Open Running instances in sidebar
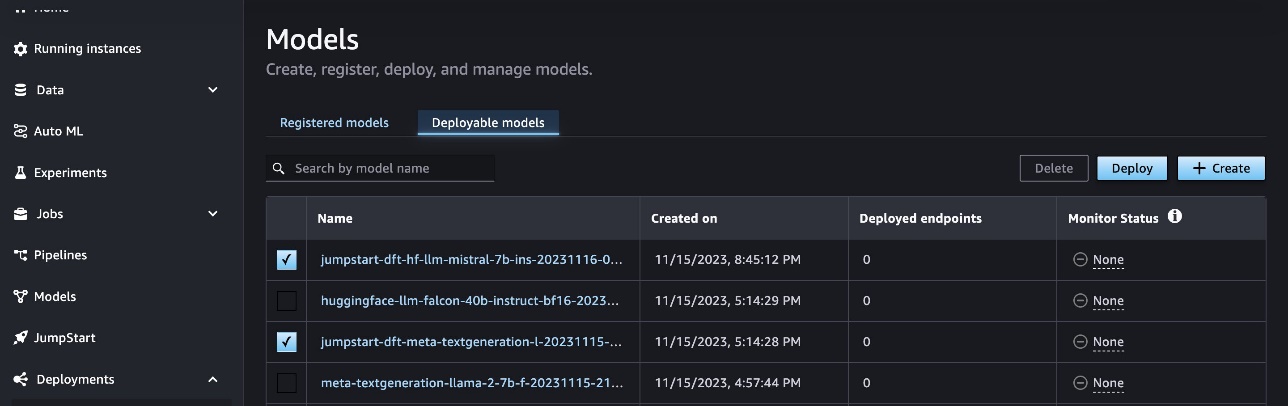The image size is (1288, 406). [87, 49]
